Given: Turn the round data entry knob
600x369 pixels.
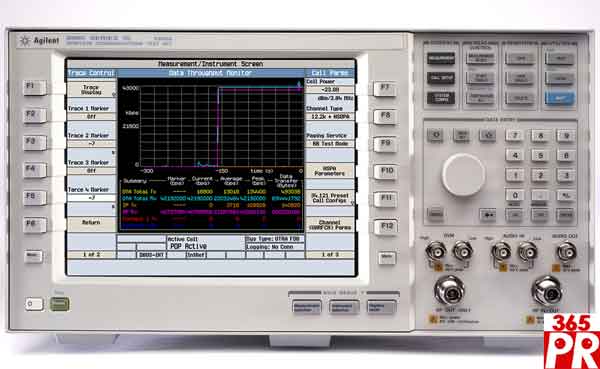Looking at the screenshot, I should tap(463, 175).
